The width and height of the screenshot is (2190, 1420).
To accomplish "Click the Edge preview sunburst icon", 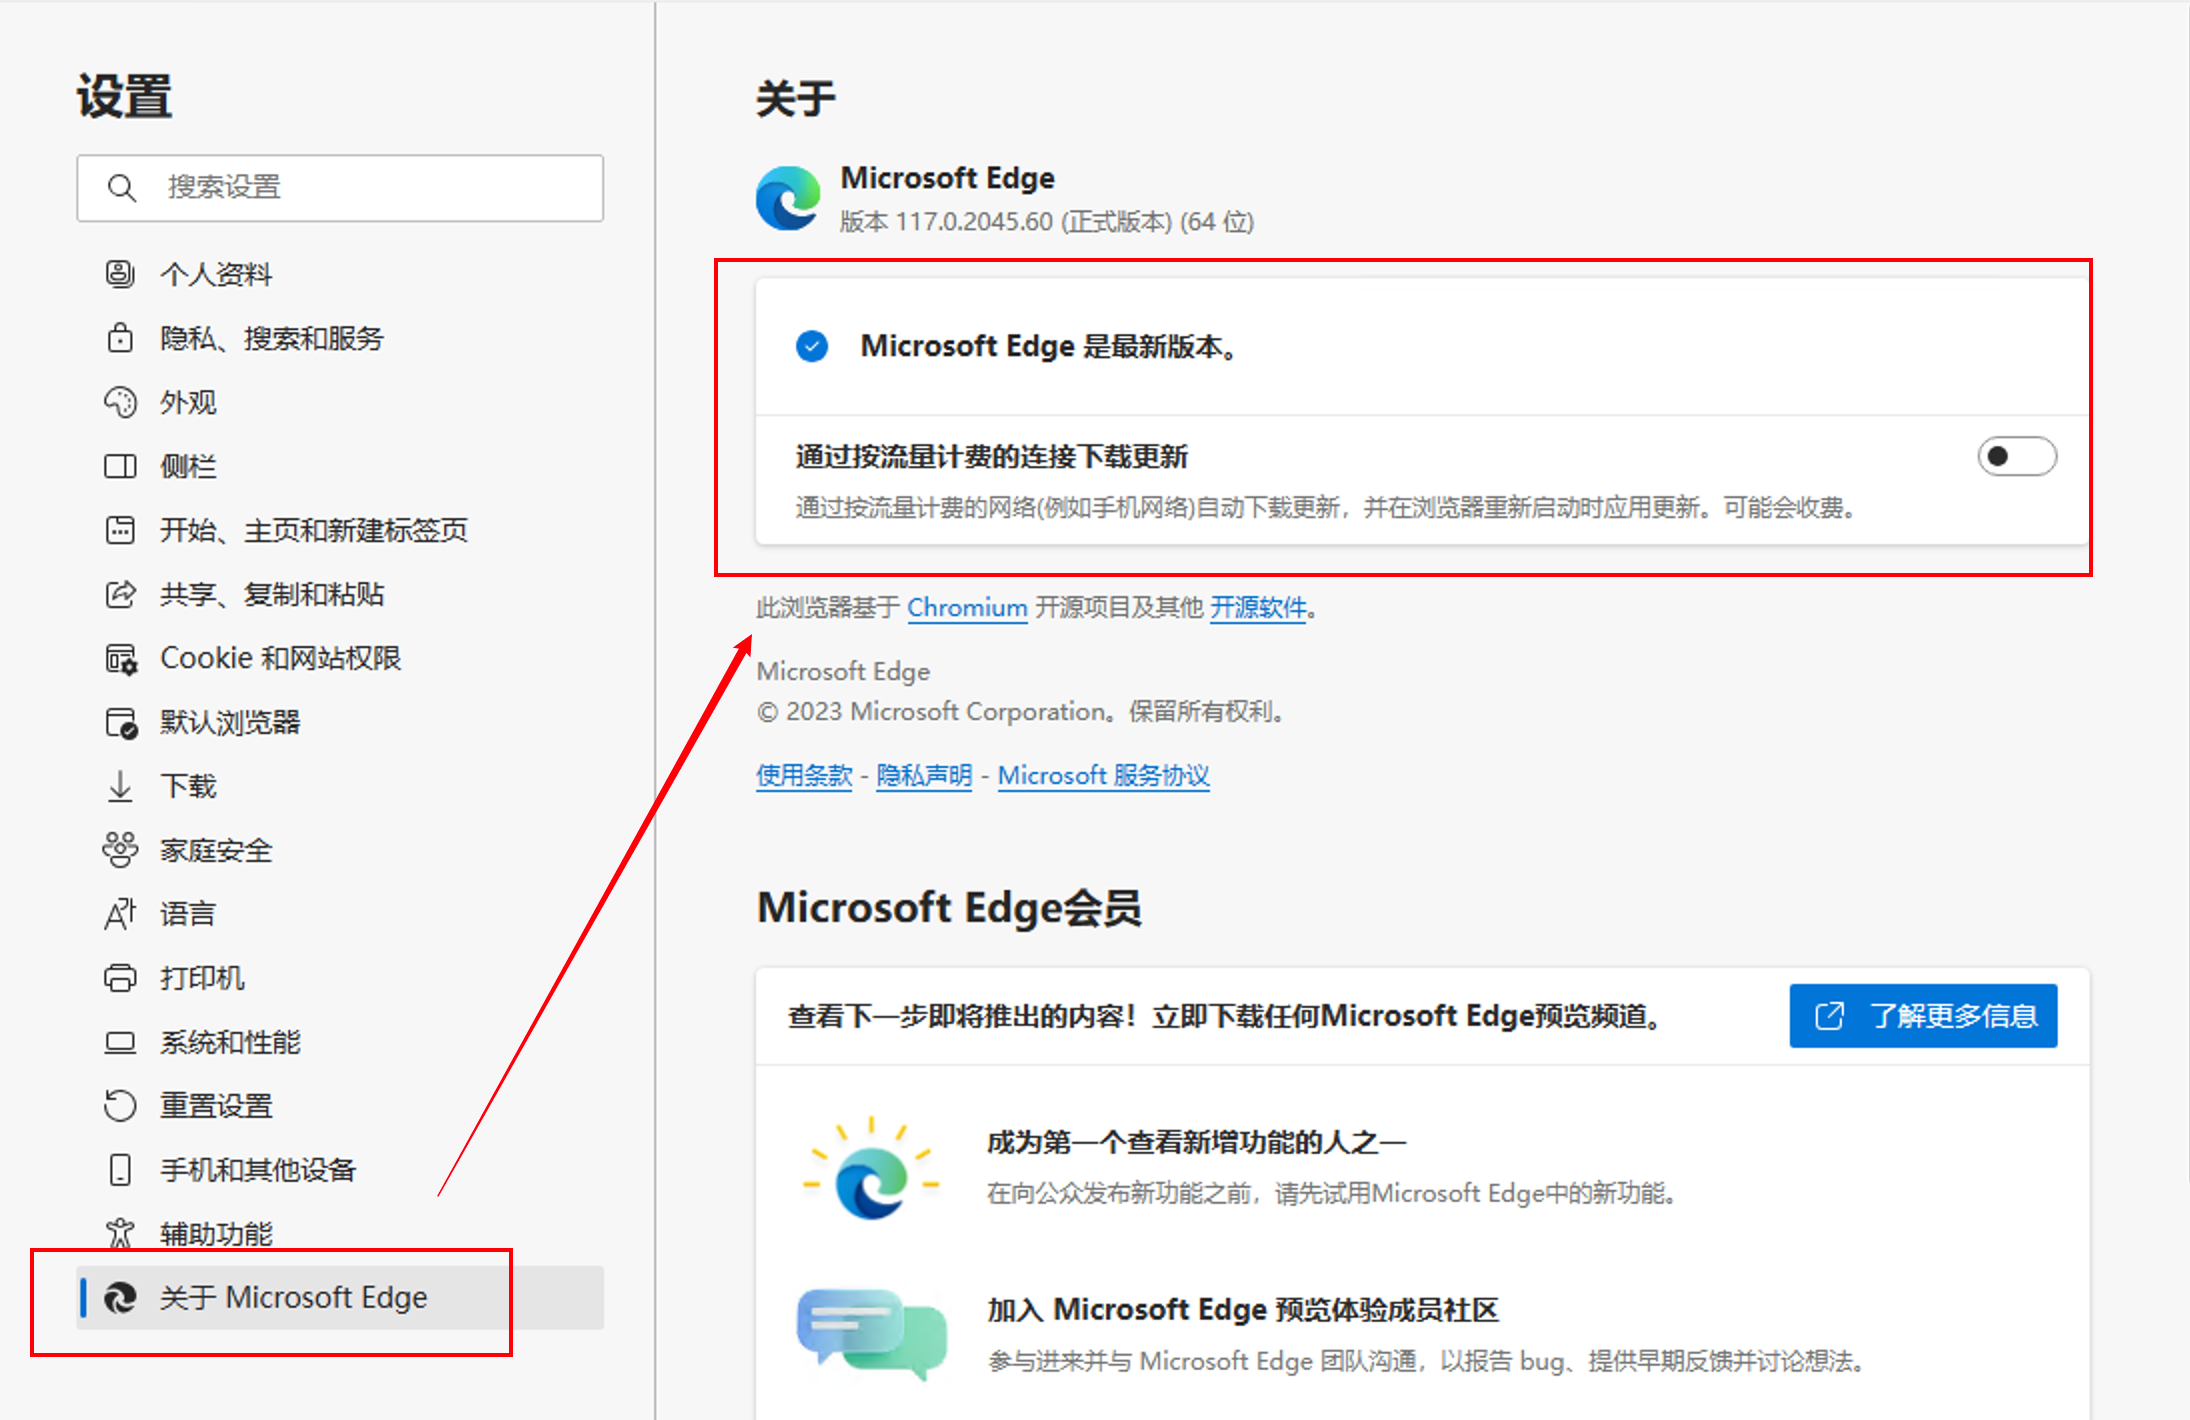I will point(872,1169).
